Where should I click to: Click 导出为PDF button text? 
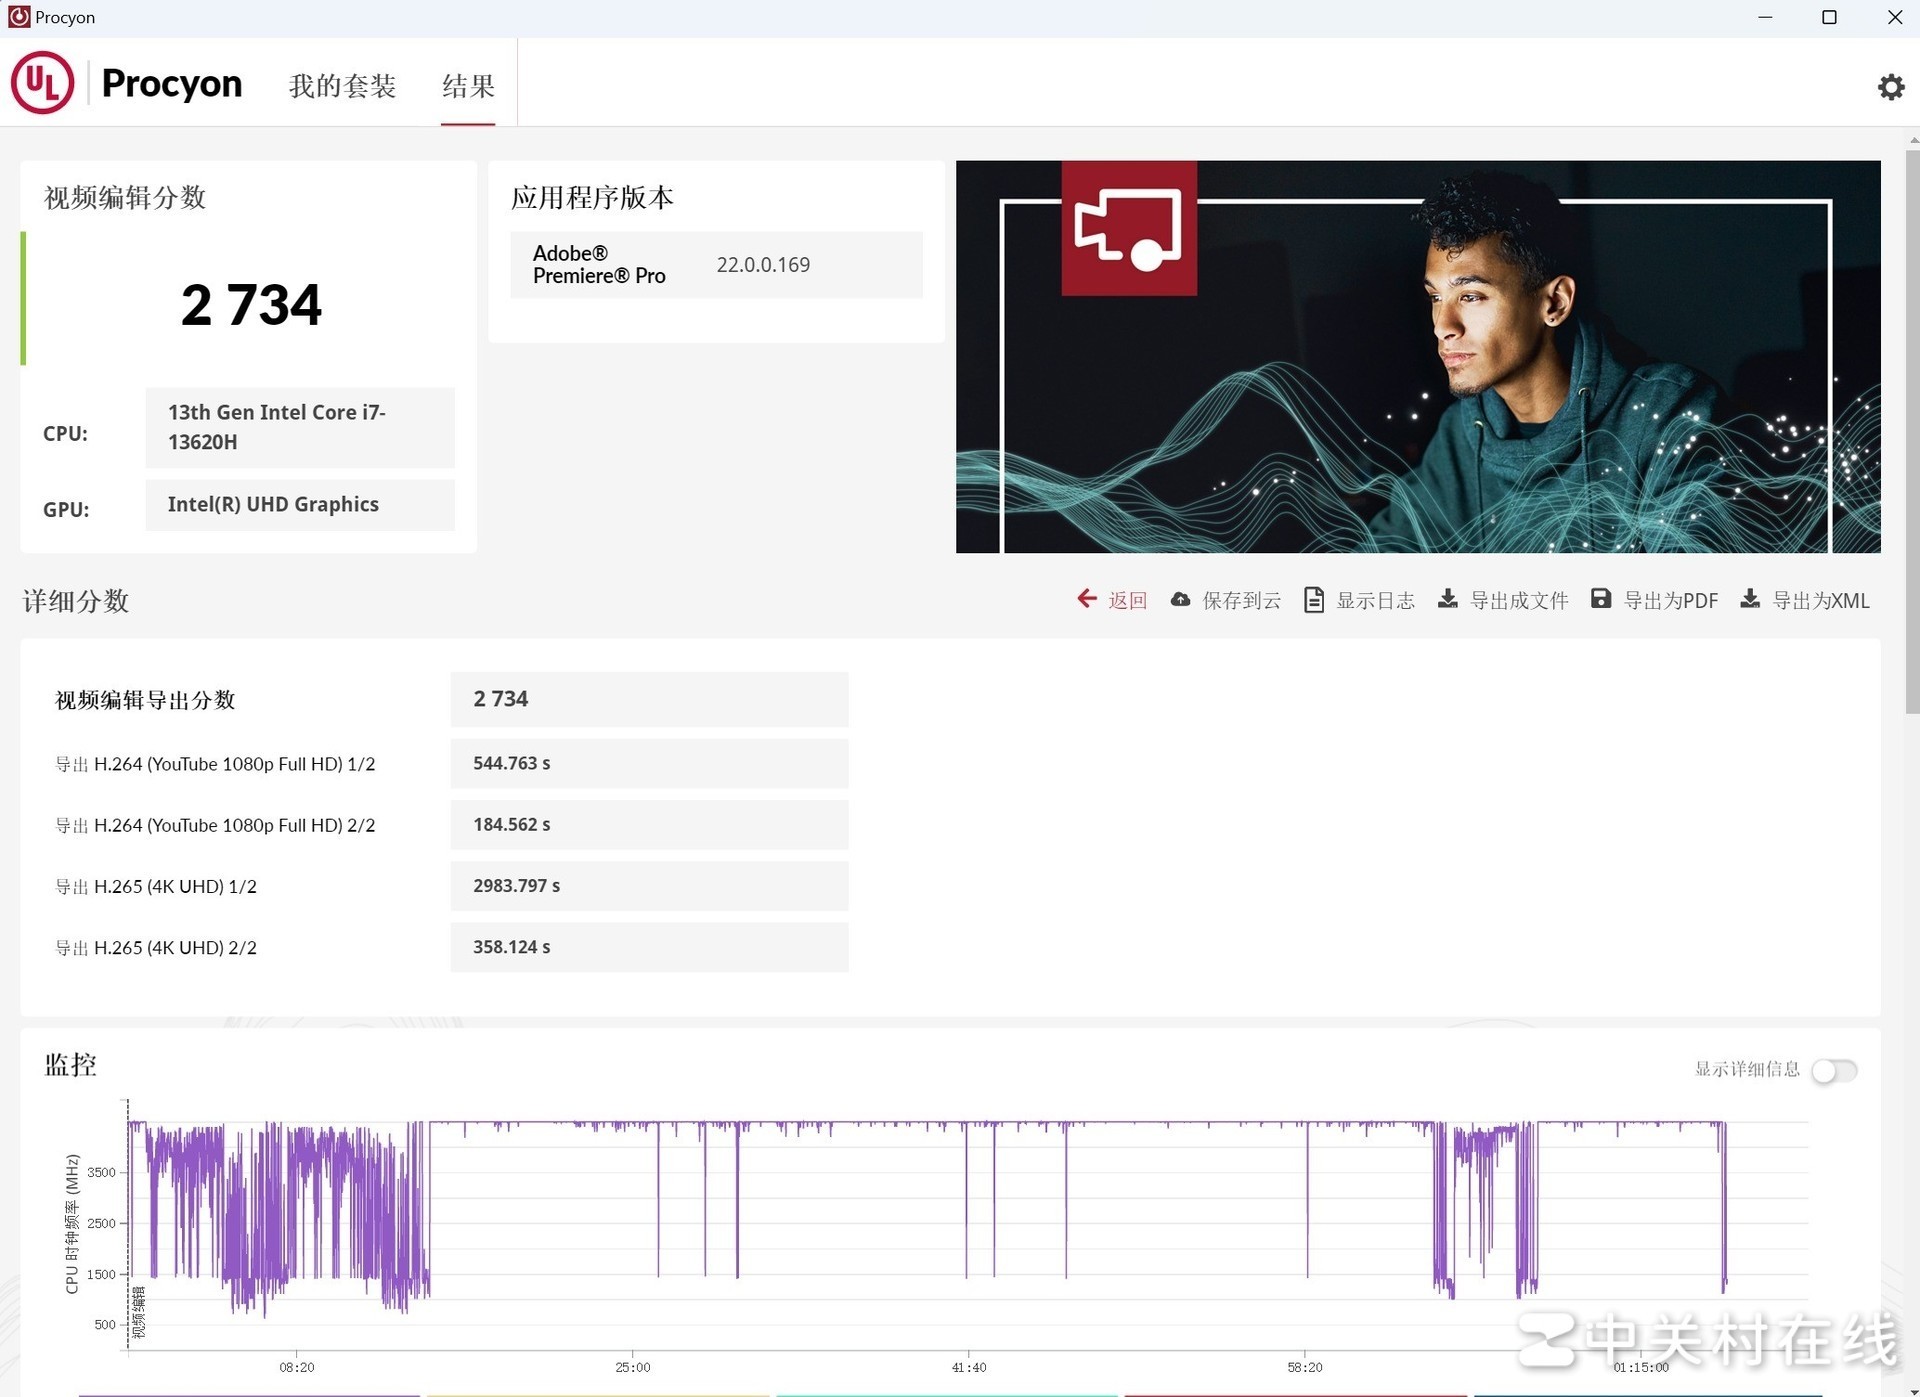tap(1670, 601)
